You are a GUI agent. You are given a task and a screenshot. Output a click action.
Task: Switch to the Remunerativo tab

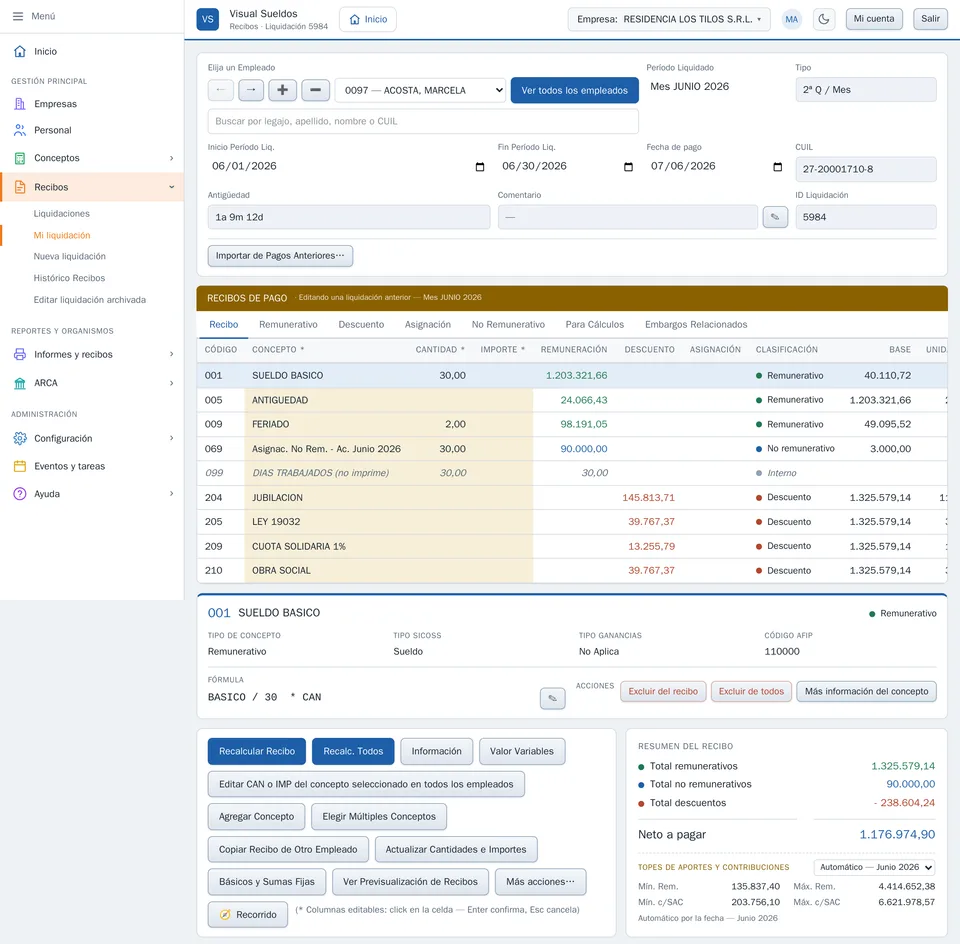pyautogui.click(x=288, y=324)
